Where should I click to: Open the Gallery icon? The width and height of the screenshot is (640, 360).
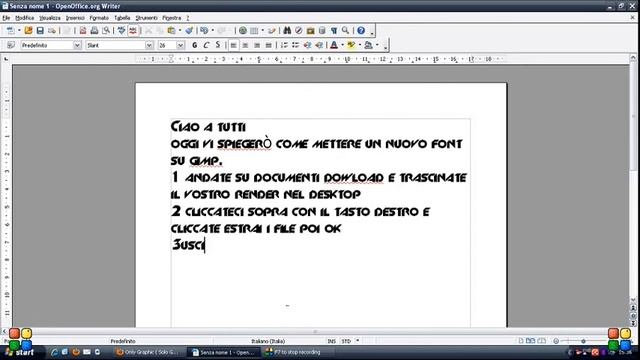(x=311, y=31)
